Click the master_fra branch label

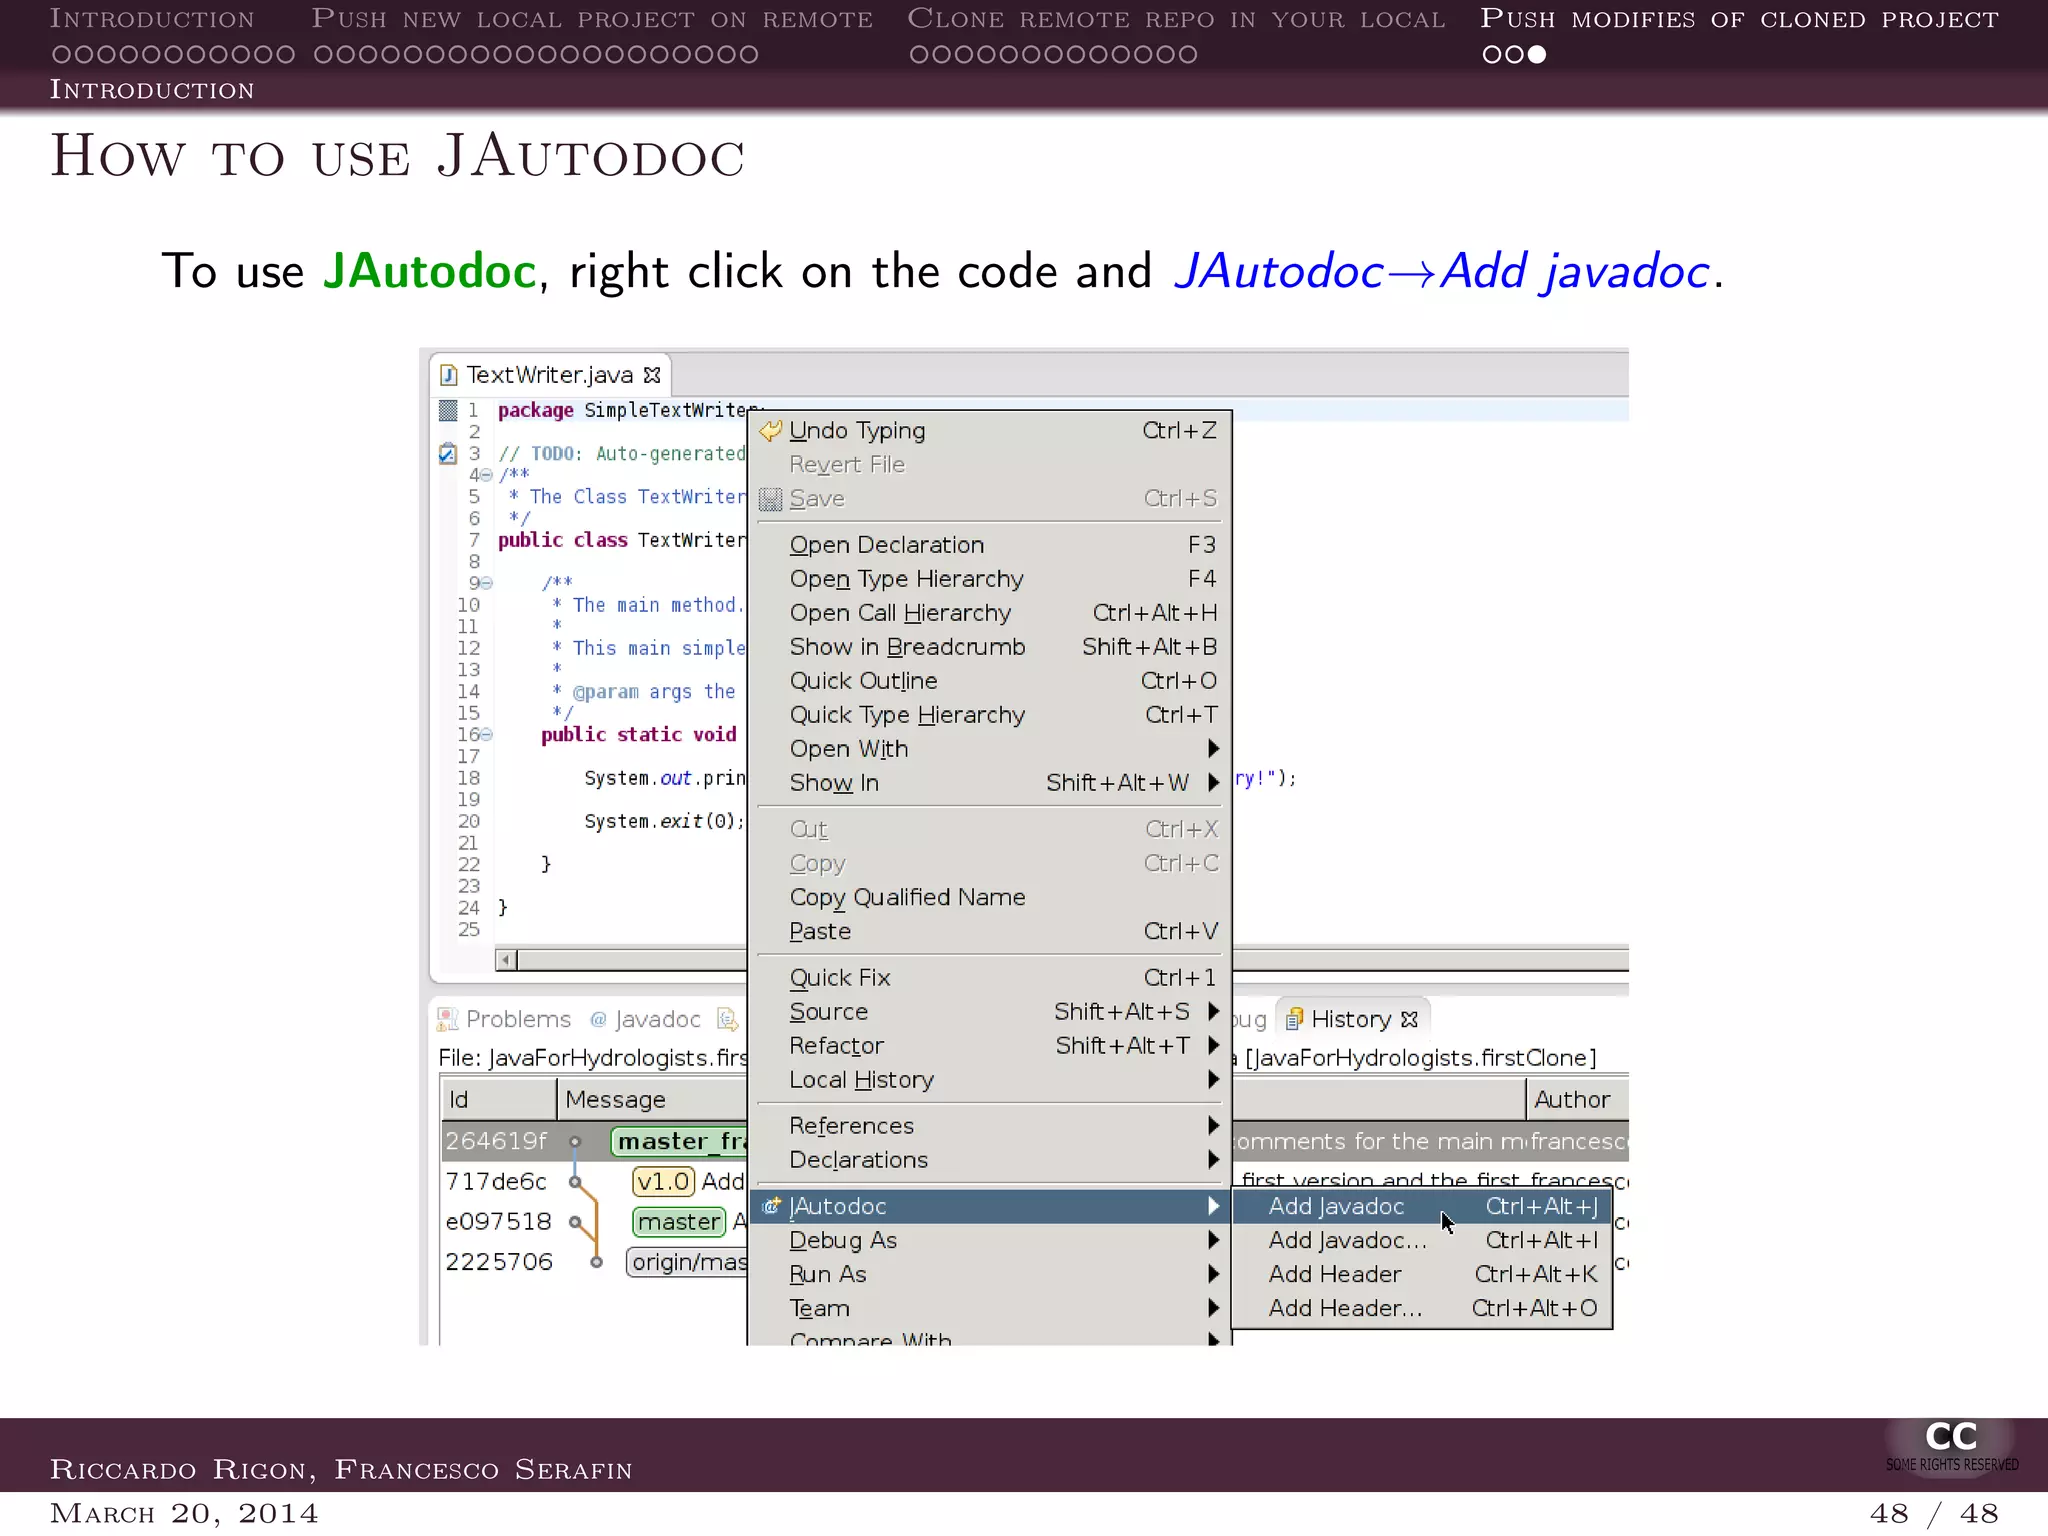click(x=680, y=1141)
